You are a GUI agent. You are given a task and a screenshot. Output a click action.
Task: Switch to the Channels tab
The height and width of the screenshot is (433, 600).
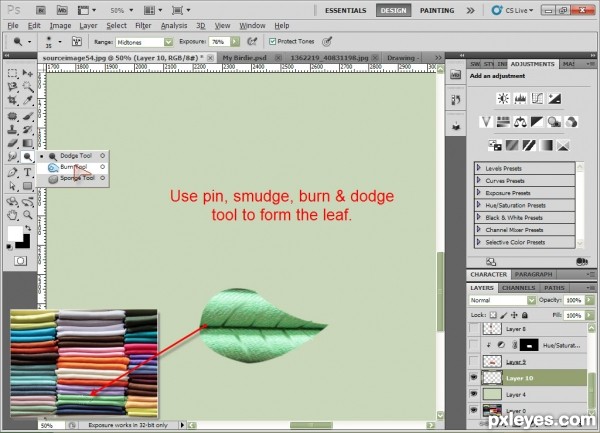[518, 288]
